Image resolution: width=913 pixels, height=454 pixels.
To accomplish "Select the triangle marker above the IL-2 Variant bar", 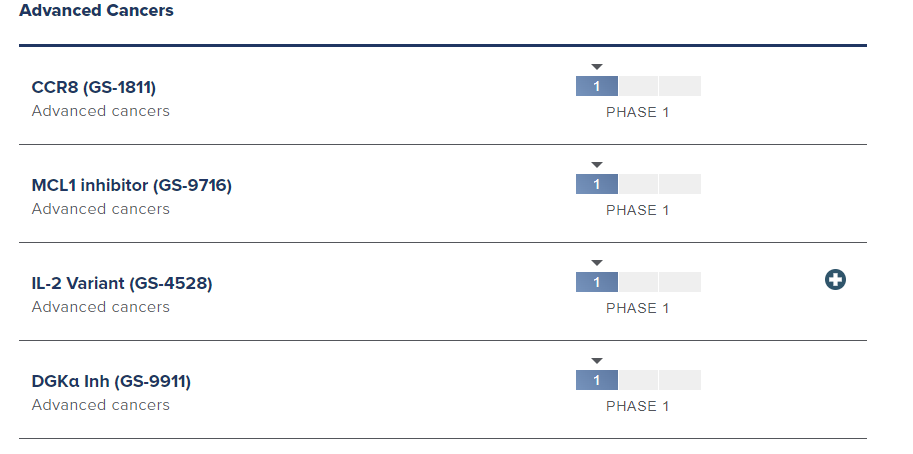I will [597, 263].
